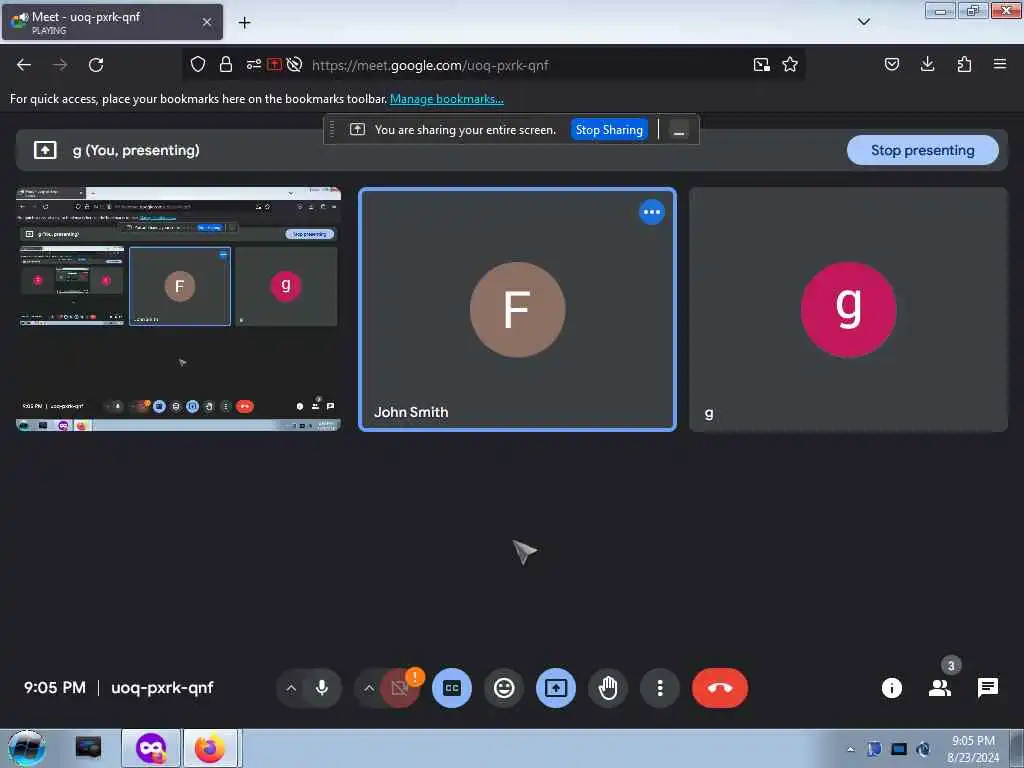Bookmark this page with the star
This screenshot has height=768, width=1024.
790,64
